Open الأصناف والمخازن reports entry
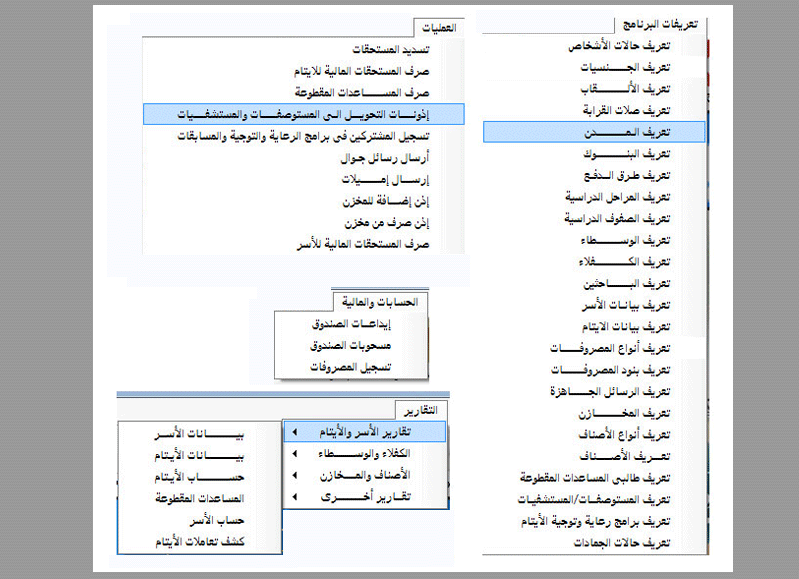Viewport: 799px width, 579px height. coord(365,475)
